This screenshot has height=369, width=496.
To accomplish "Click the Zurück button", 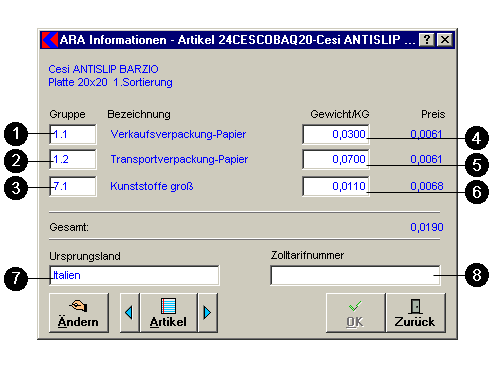I will click(x=415, y=313).
